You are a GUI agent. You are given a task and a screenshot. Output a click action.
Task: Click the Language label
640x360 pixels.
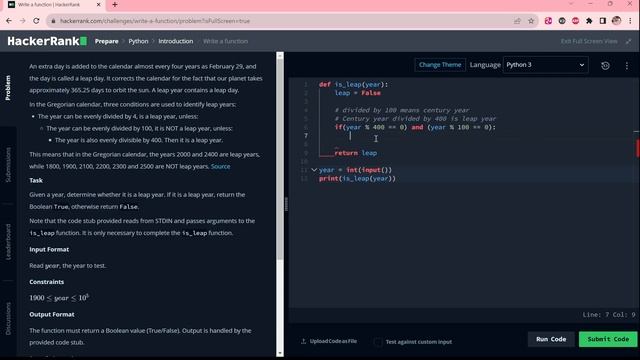[485, 65]
